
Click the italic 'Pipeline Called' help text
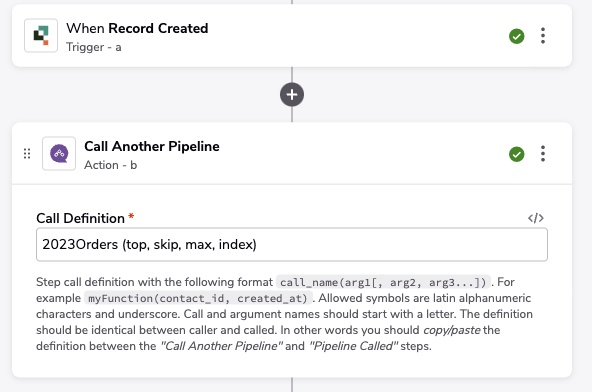click(x=353, y=346)
